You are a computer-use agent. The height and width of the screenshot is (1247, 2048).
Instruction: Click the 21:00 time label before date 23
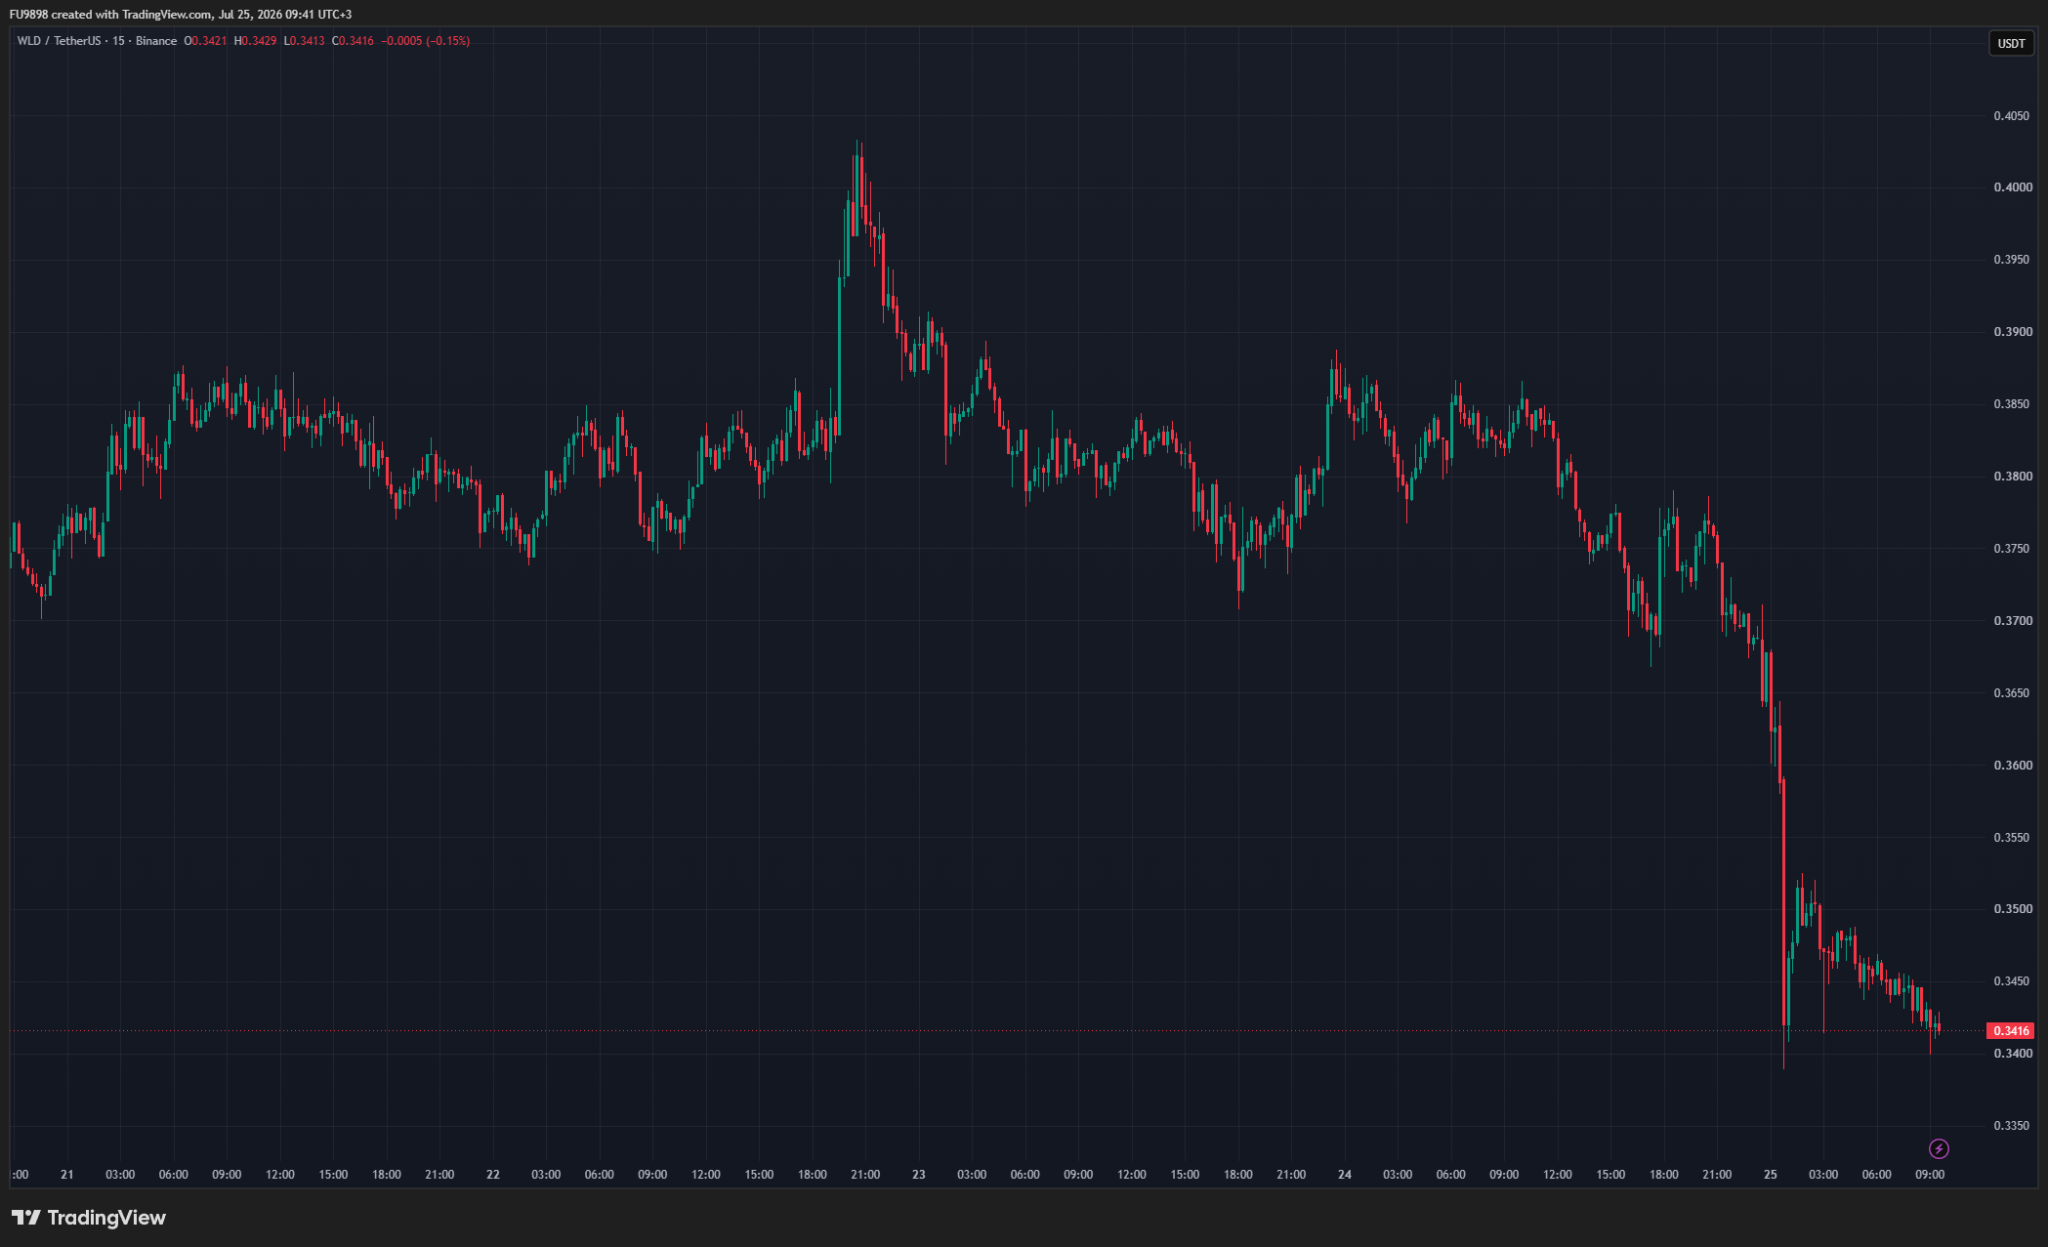865,1174
